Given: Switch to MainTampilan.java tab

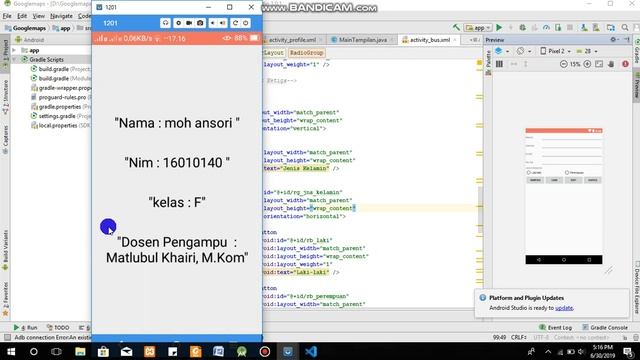Looking at the screenshot, I should pos(362,40).
